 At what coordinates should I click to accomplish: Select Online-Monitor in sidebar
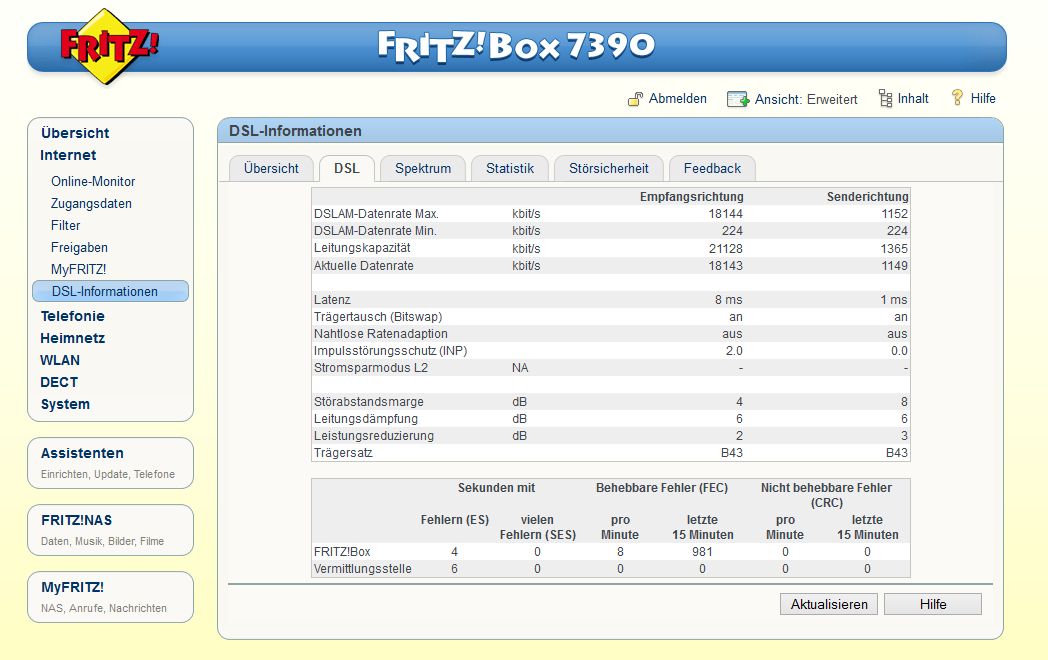coord(93,181)
